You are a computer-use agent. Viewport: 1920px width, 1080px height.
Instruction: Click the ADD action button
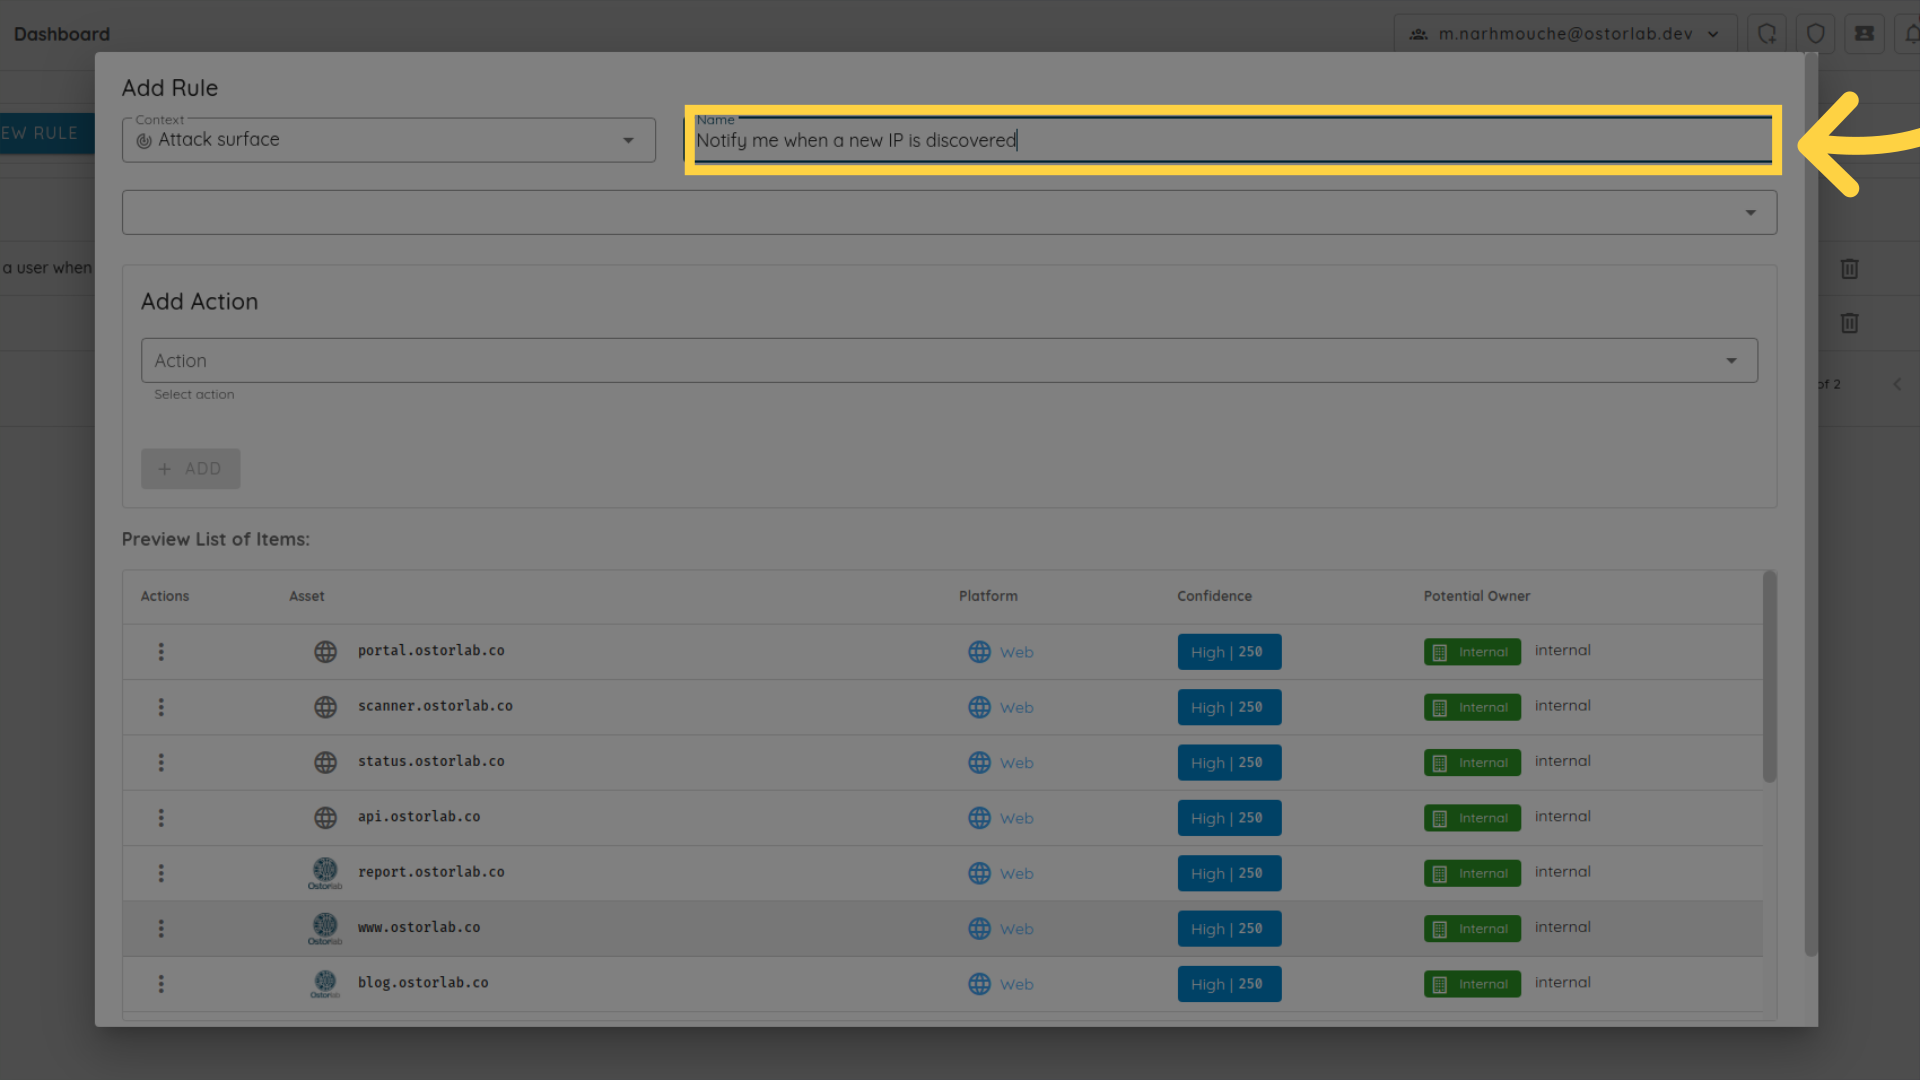(x=190, y=469)
